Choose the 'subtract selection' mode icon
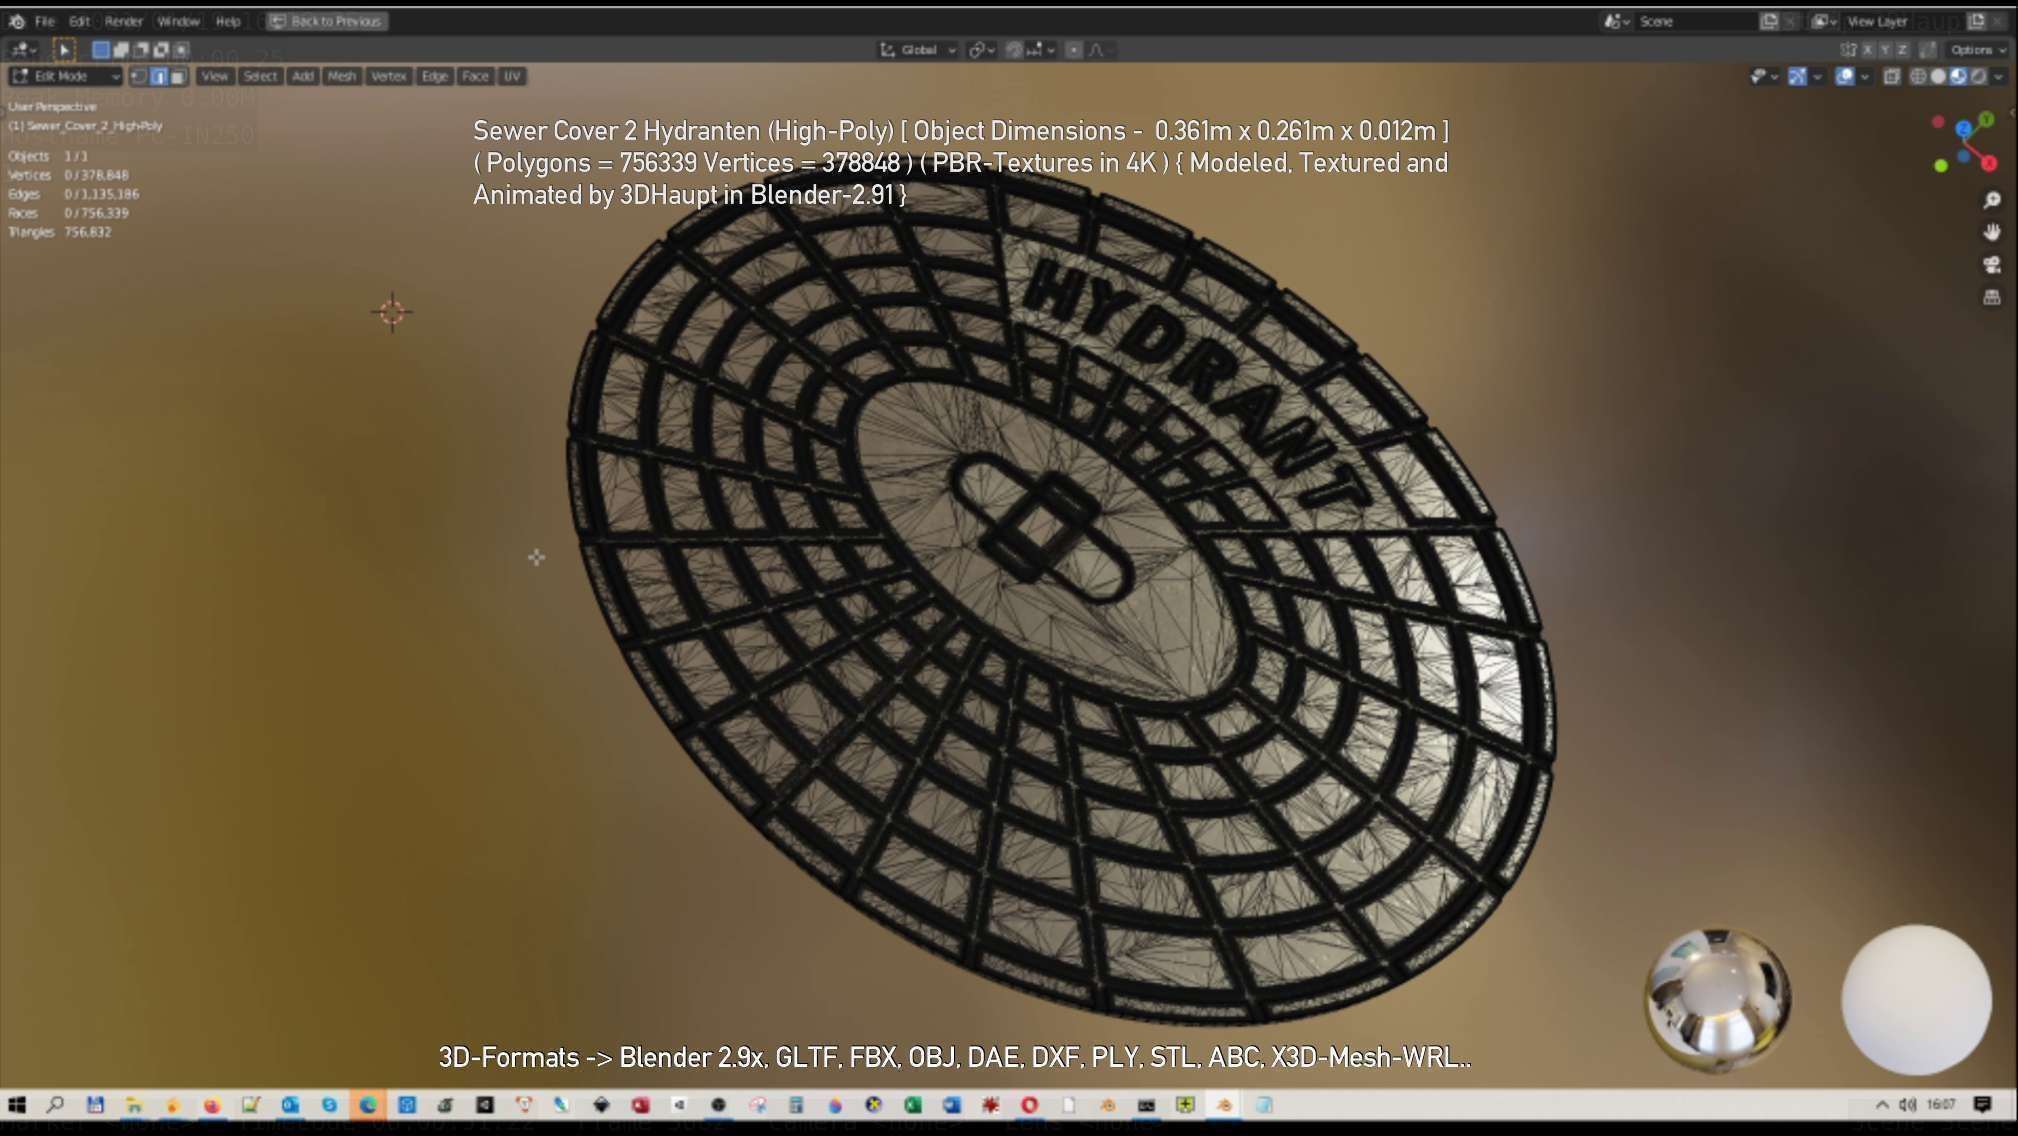The image size is (2018, 1136). (x=141, y=49)
